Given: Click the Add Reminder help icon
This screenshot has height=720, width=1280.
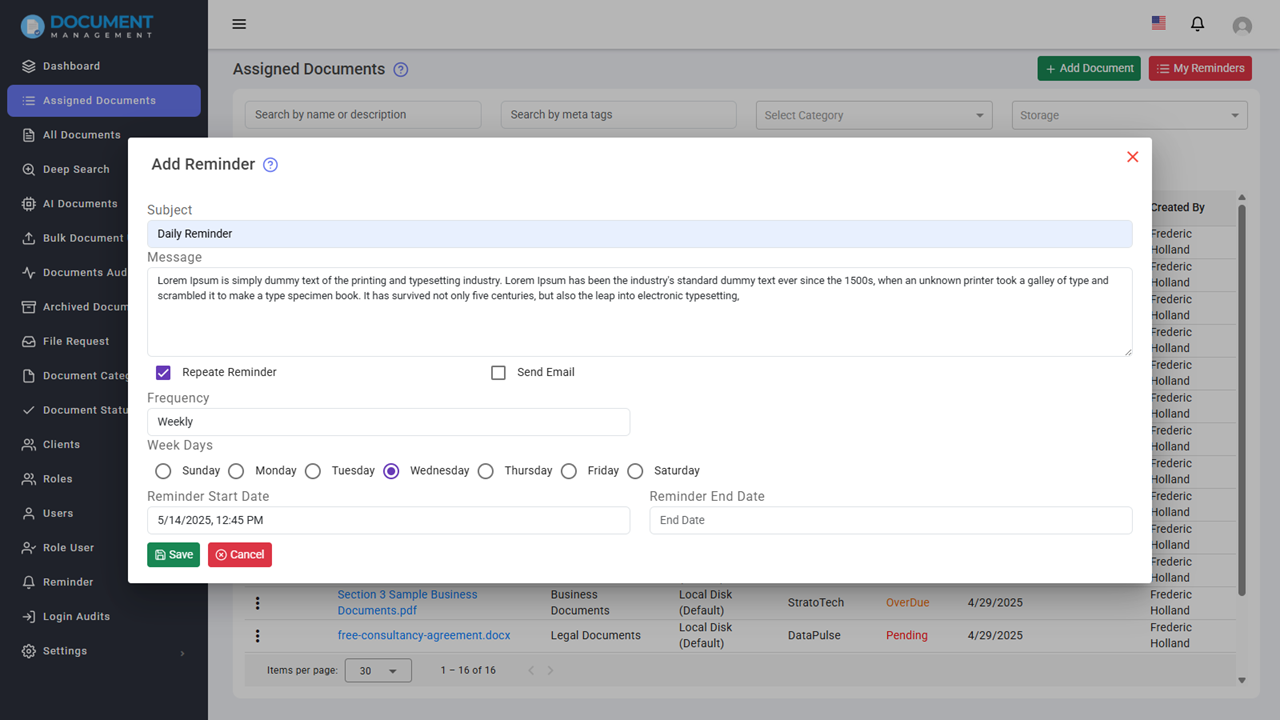Looking at the screenshot, I should [270, 165].
